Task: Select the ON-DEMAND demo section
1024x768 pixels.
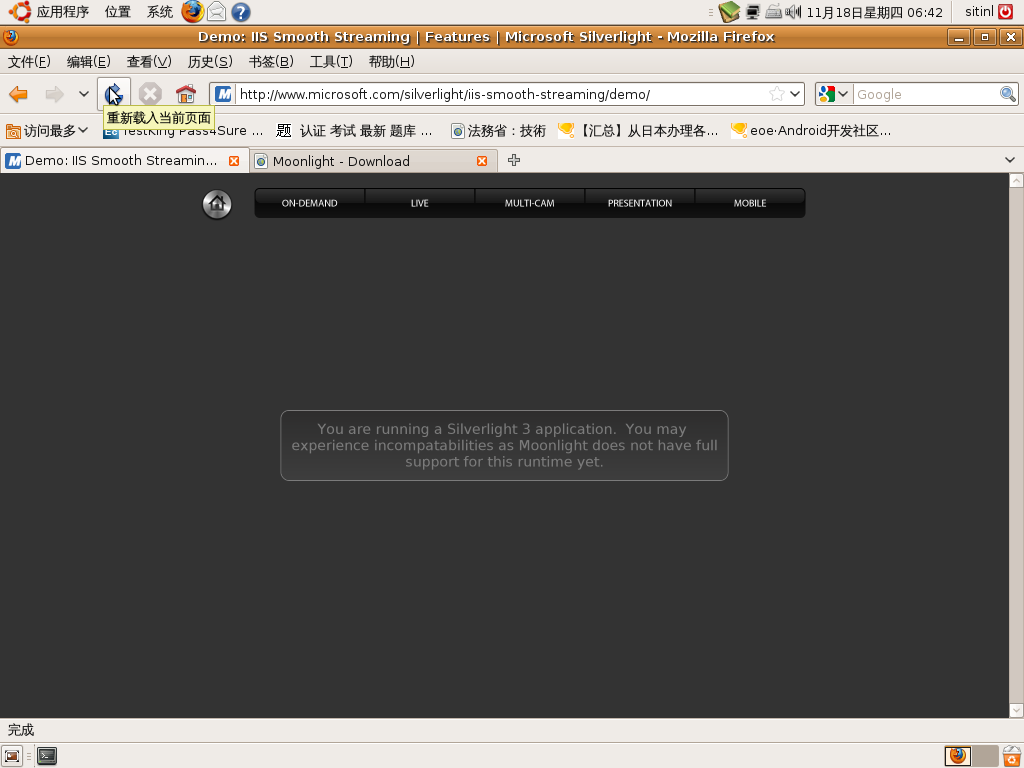Action: [x=310, y=203]
